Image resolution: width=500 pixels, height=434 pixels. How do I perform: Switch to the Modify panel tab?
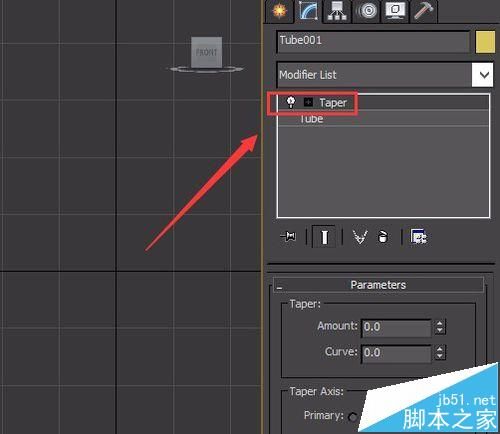[x=308, y=11]
